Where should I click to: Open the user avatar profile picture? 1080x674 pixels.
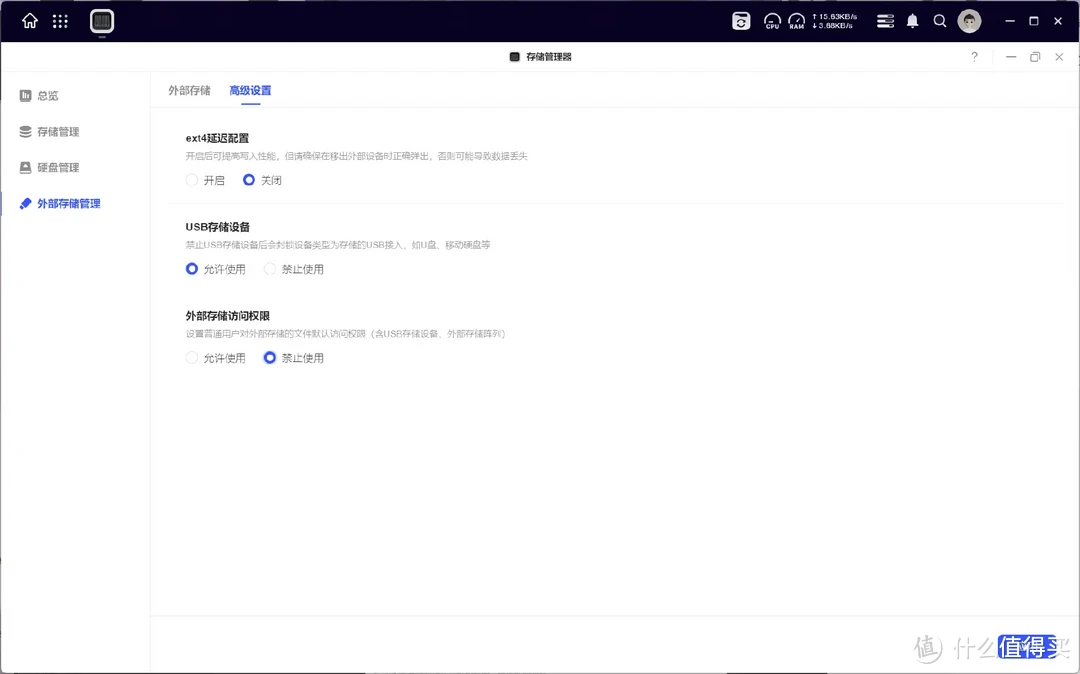pos(968,20)
